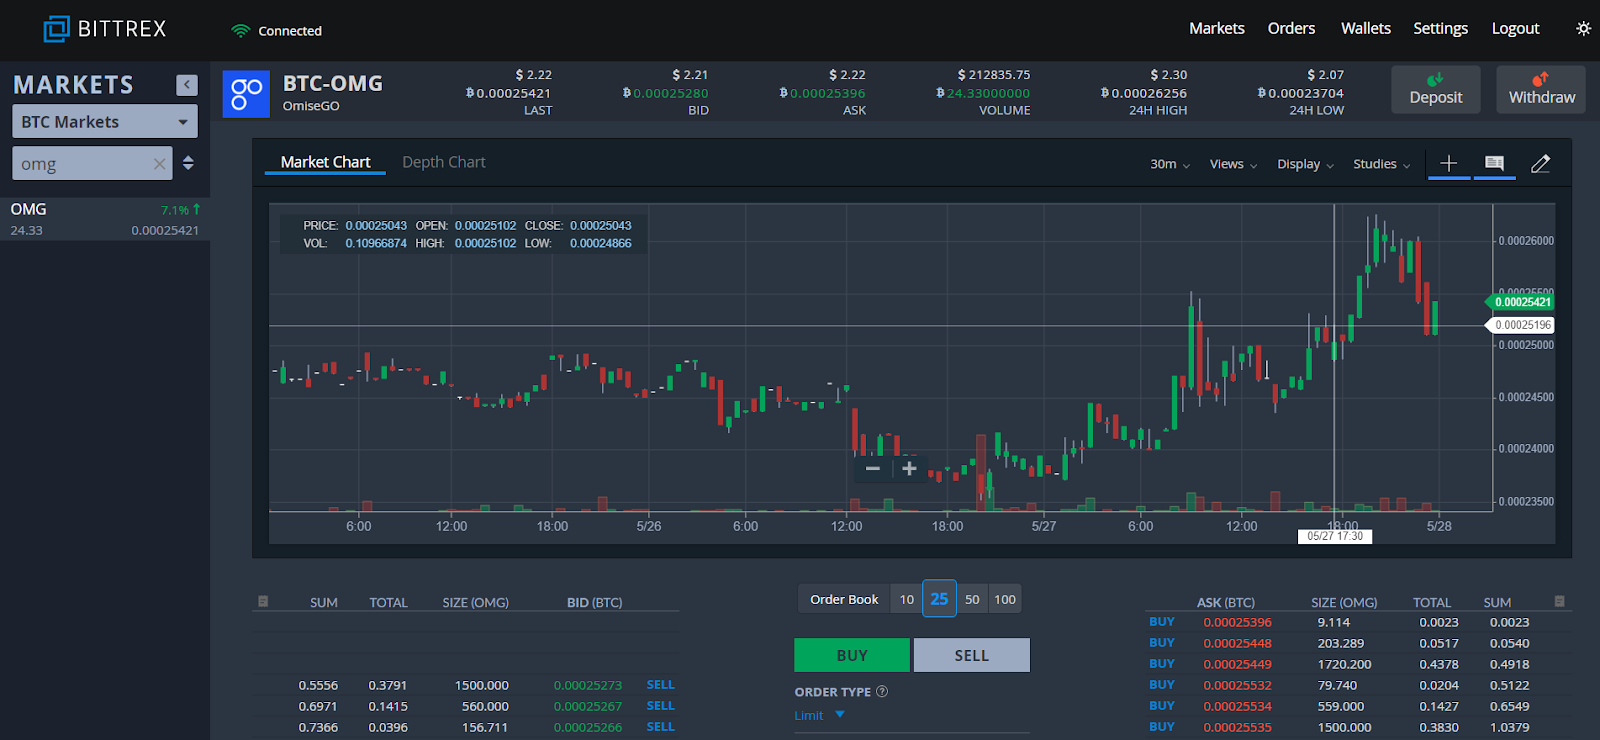
Task: Select the crosshair tool on chart toolbar
Action: (x=1448, y=164)
